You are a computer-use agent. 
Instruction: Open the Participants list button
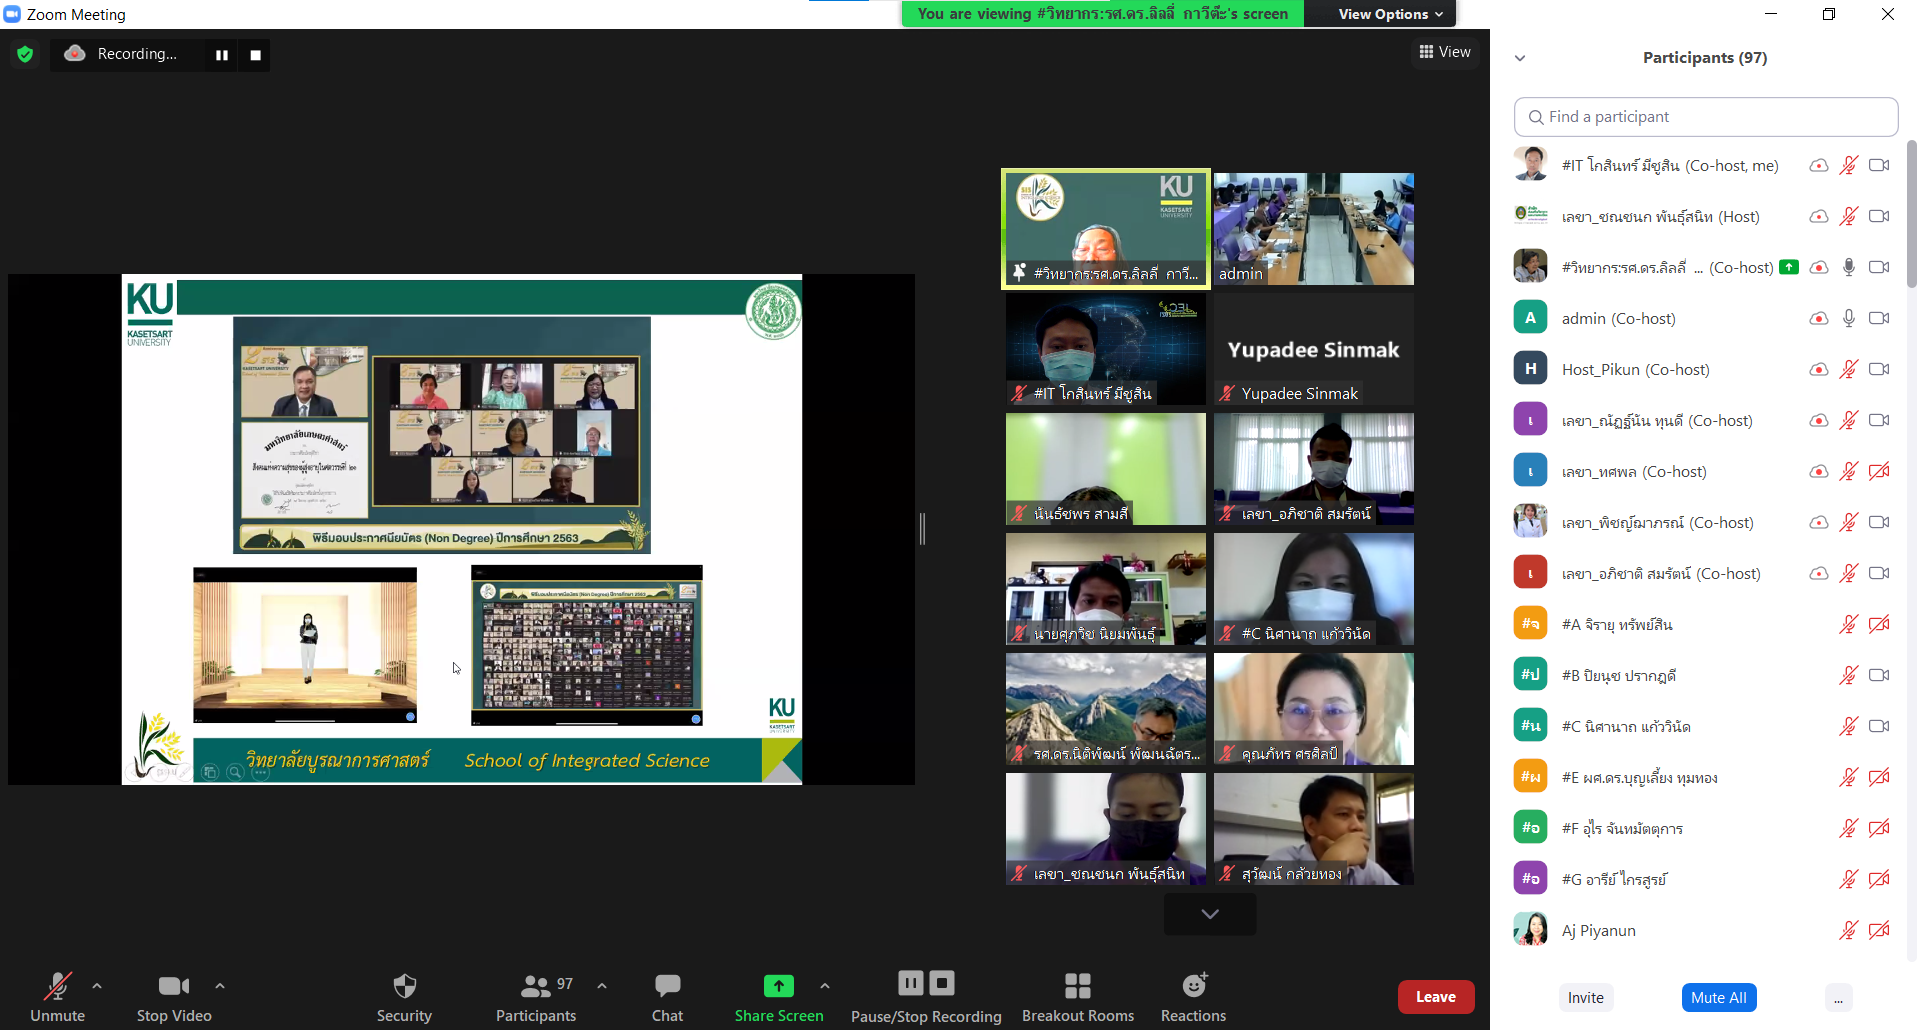[x=536, y=997]
